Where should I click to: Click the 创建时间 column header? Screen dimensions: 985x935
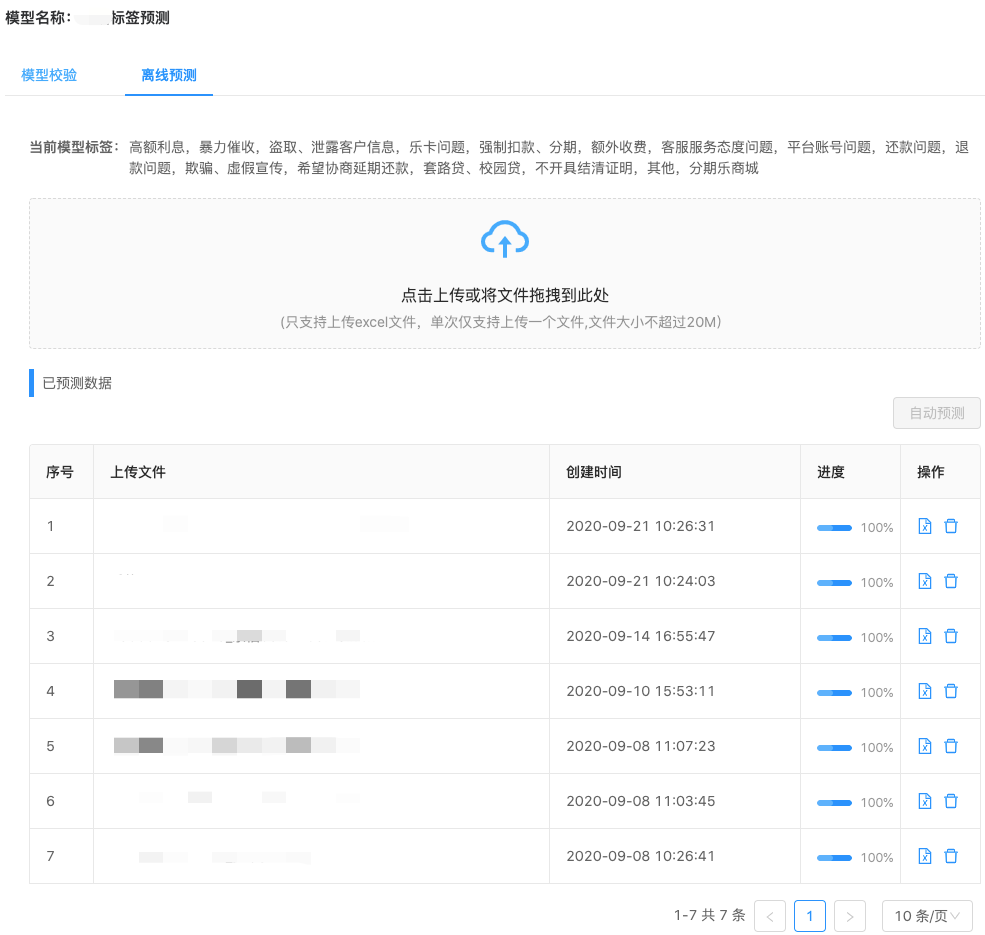(x=594, y=472)
